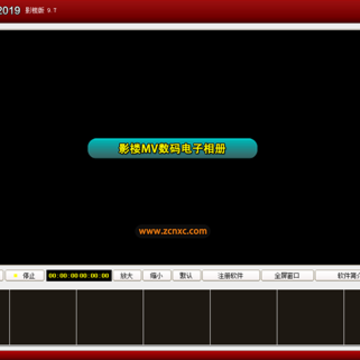Click the 00:00:00 timecode display
The image size is (360, 360).
(x=79, y=276)
